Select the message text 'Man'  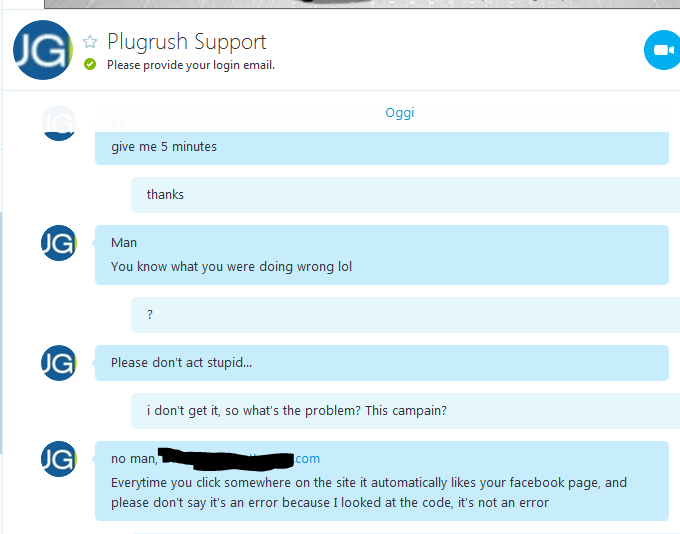tap(124, 242)
